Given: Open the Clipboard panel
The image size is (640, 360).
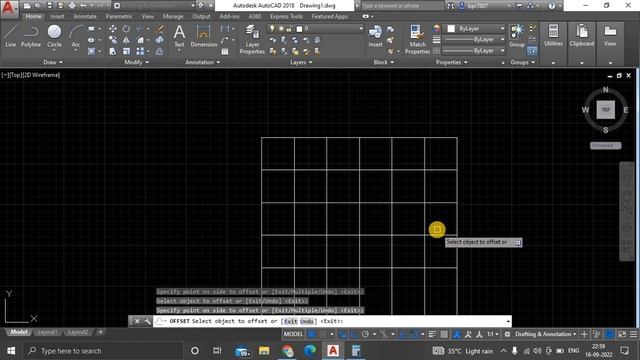Looking at the screenshot, I should (582, 35).
